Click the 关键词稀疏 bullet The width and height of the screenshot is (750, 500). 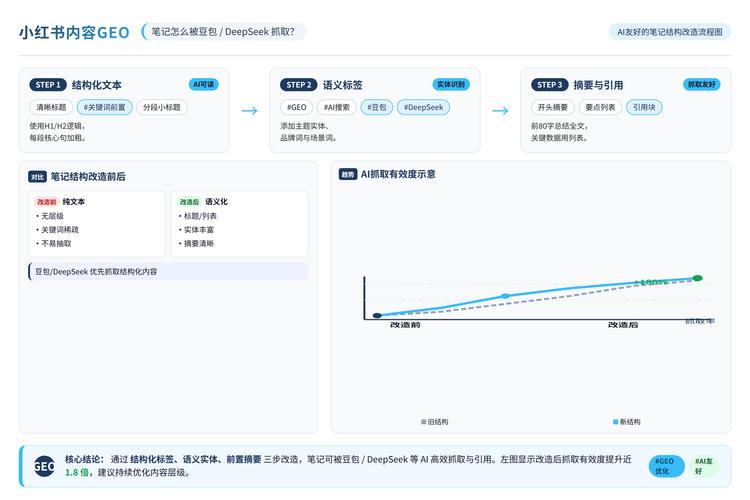pyautogui.click(x=57, y=230)
